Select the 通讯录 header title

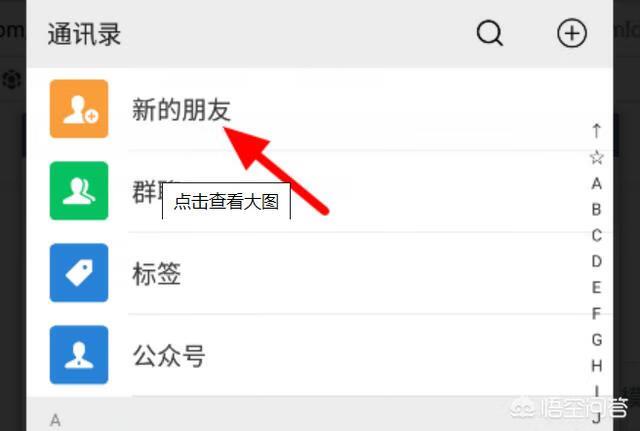click(x=84, y=34)
